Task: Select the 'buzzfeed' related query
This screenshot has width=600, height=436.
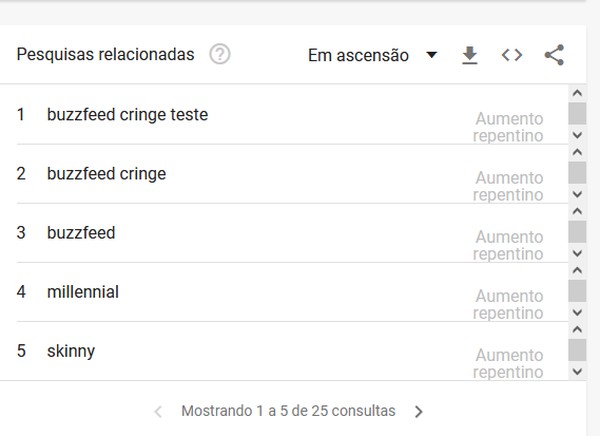Action: pyautogui.click(x=81, y=233)
